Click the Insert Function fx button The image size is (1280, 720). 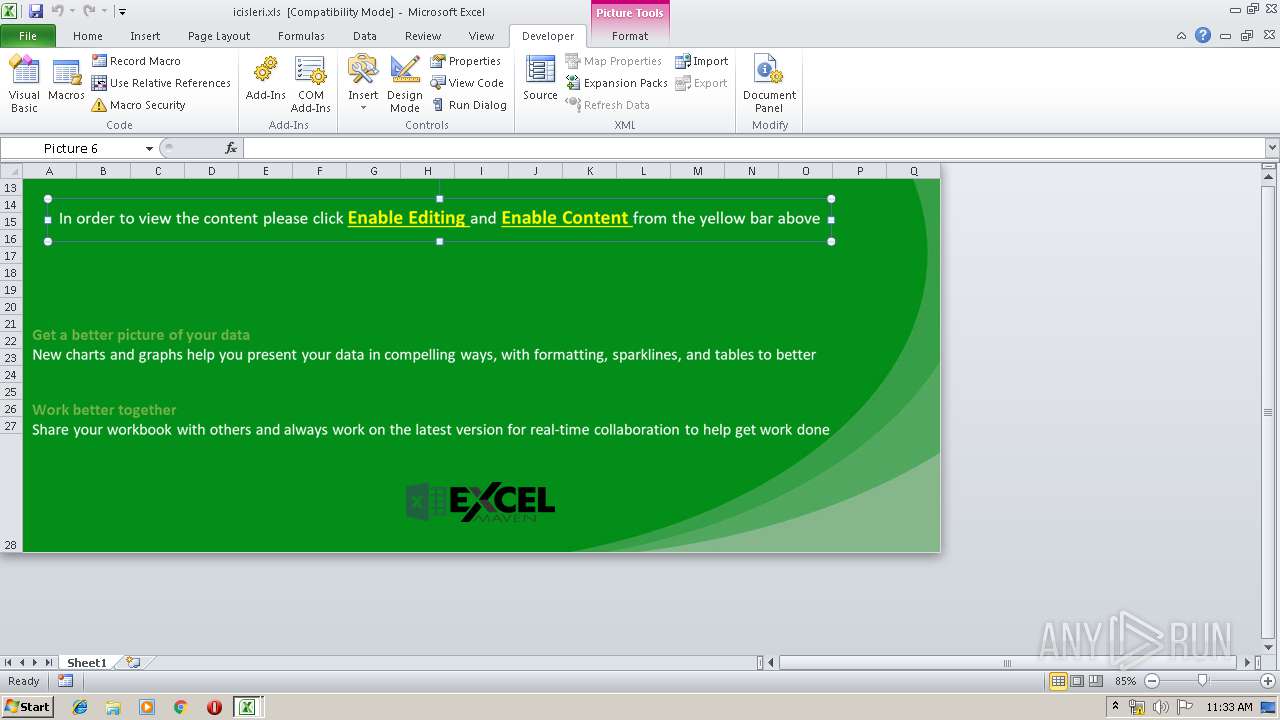click(231, 148)
